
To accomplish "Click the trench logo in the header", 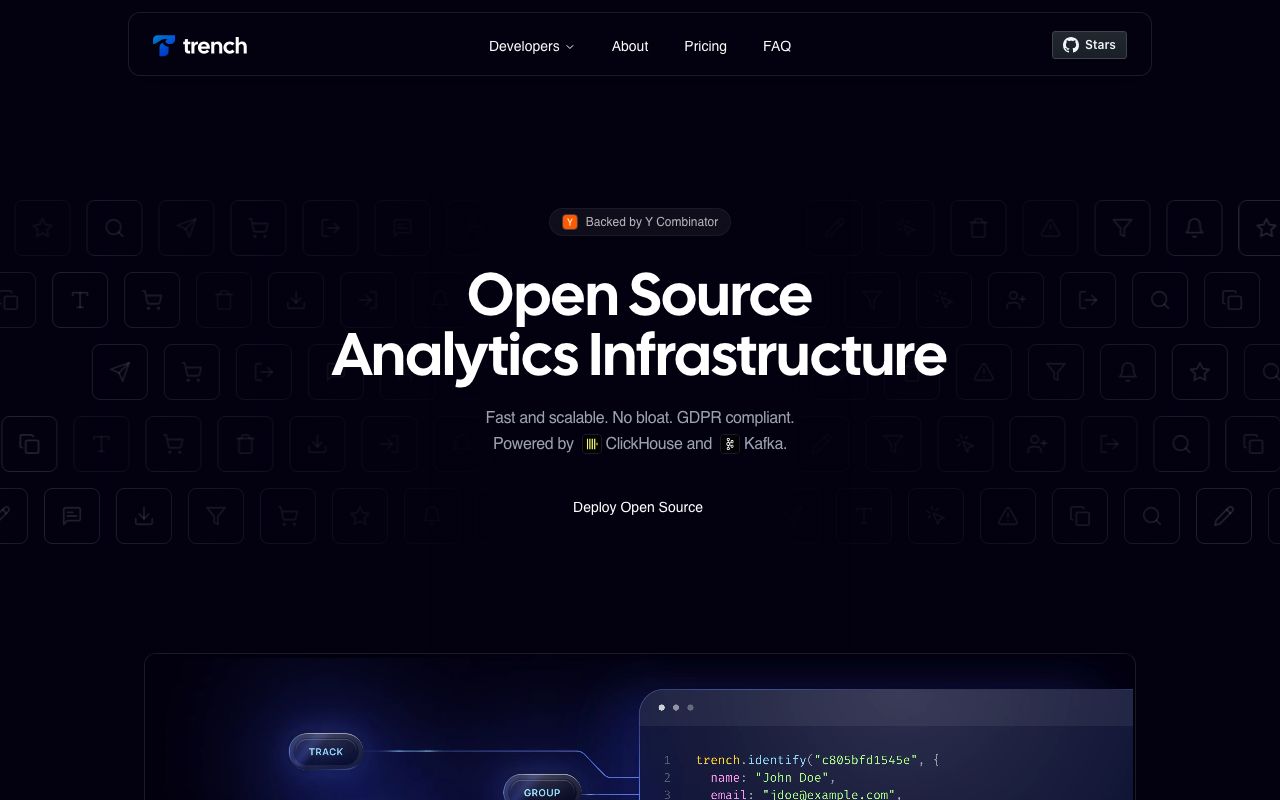I will click(200, 46).
